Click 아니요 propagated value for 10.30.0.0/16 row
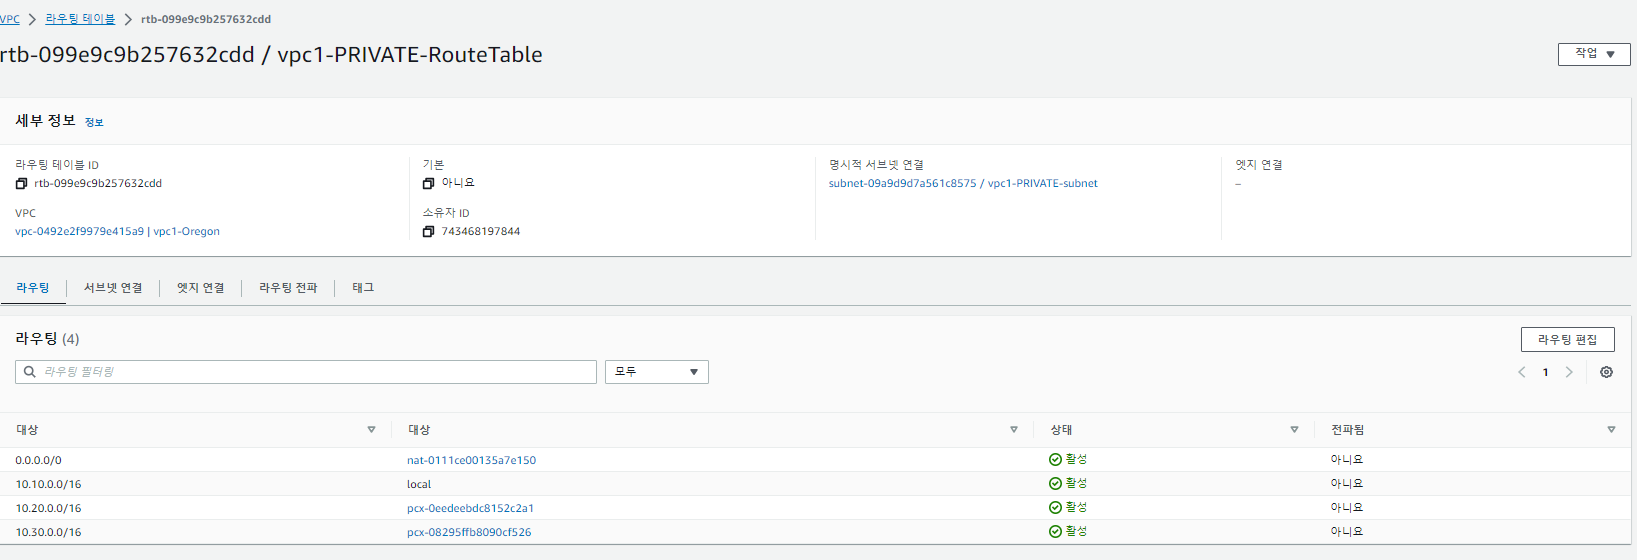Viewport: 1637px width, 560px height. click(1347, 532)
